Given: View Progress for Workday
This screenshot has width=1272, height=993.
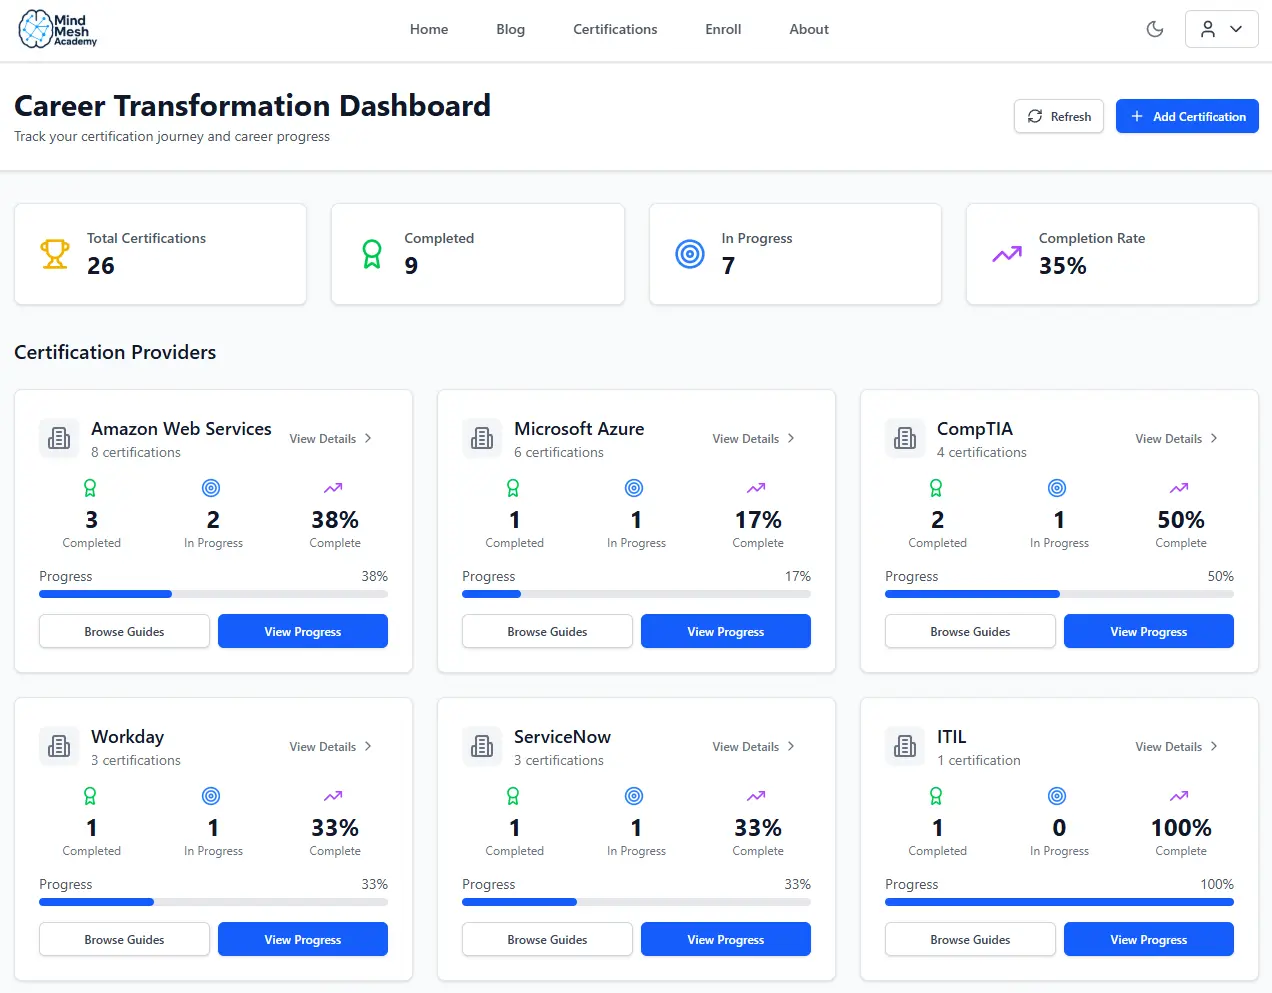Looking at the screenshot, I should 303,939.
